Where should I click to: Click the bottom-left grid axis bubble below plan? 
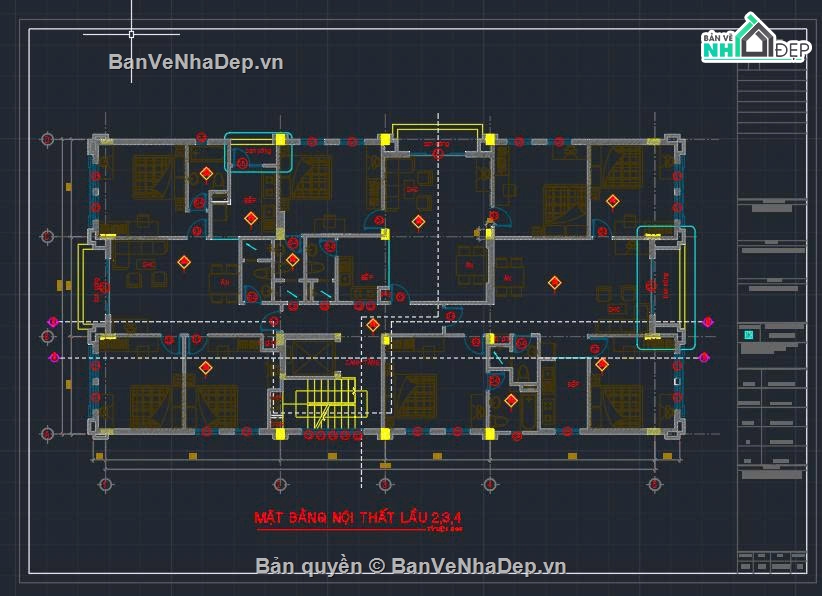104,484
